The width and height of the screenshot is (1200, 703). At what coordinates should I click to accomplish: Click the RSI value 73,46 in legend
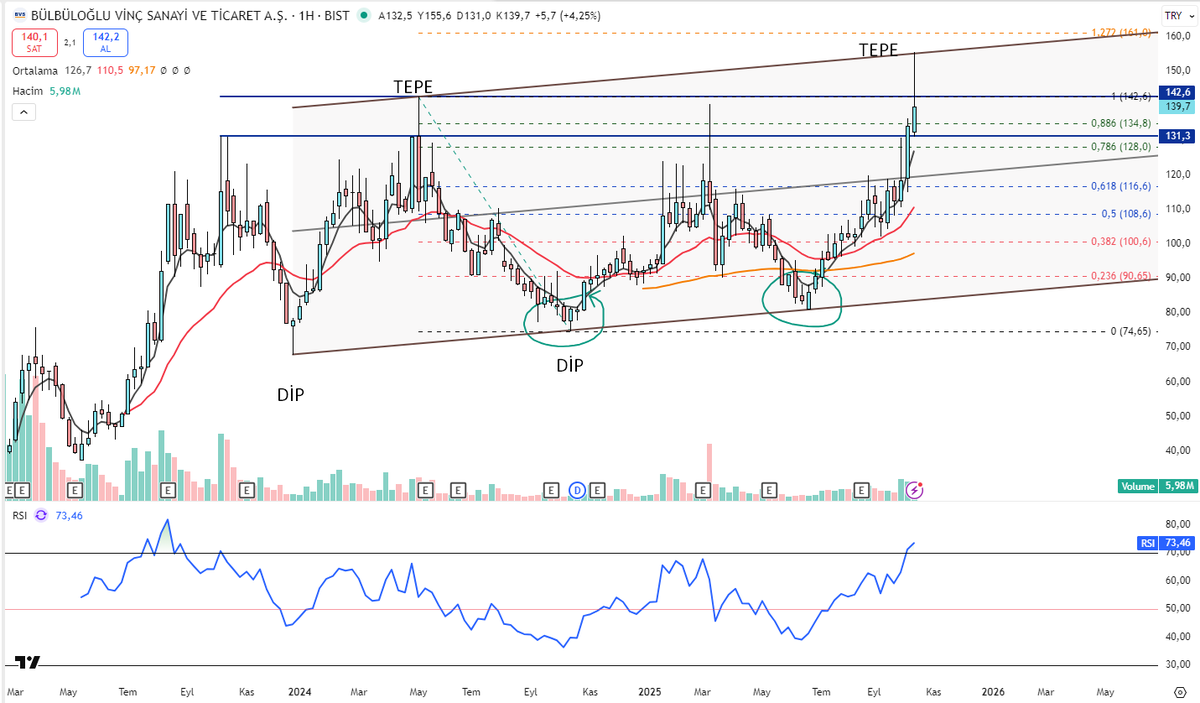[71, 515]
